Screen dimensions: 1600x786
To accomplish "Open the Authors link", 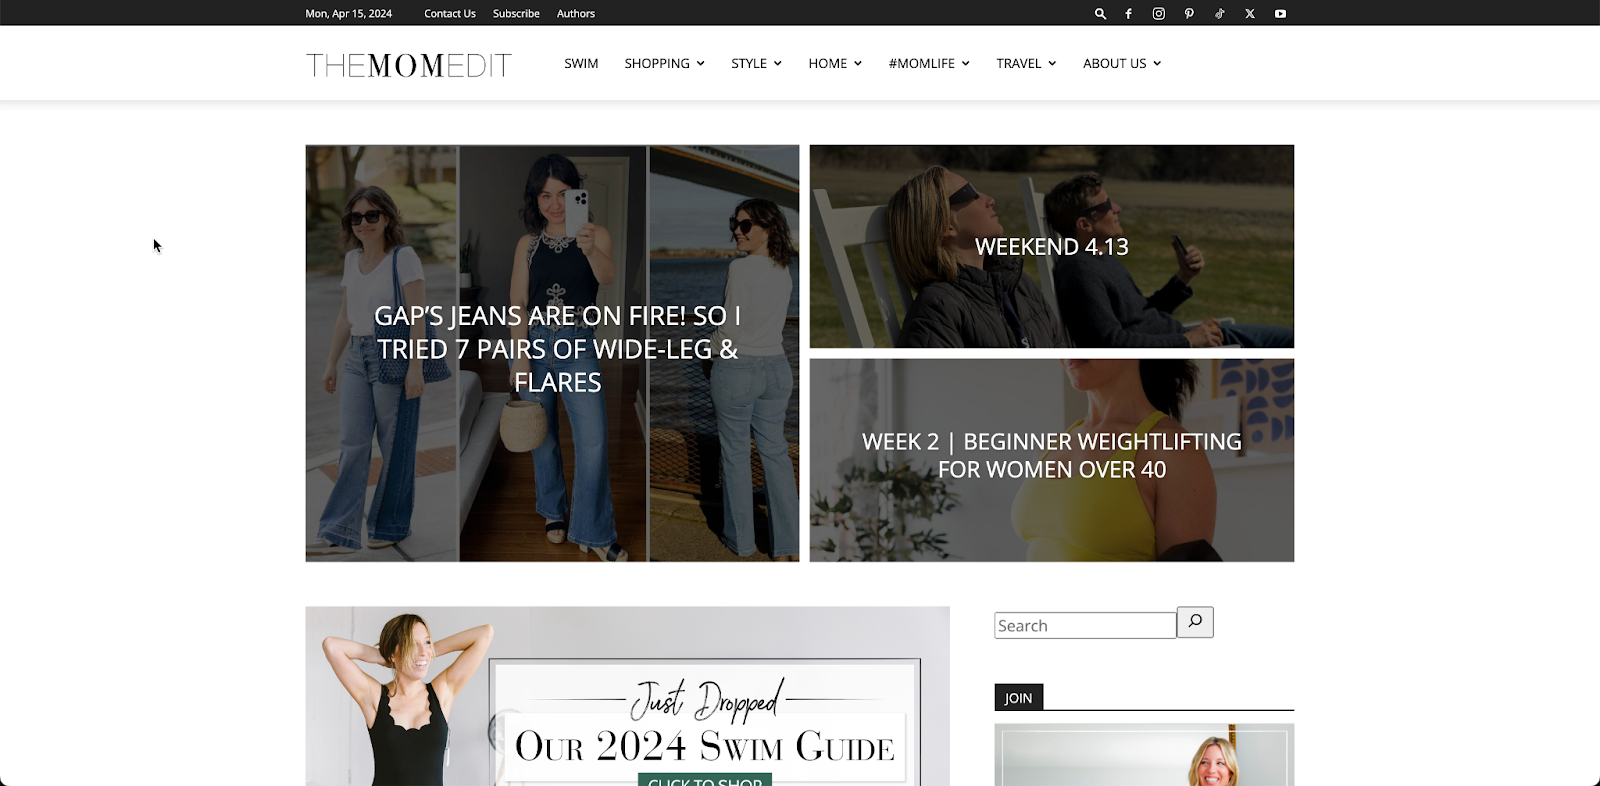I will (x=576, y=14).
